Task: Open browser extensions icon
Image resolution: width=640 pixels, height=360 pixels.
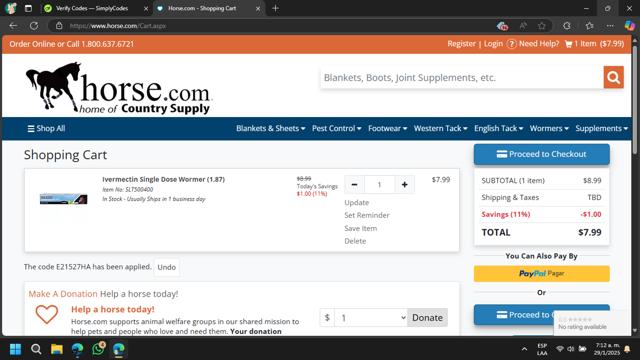Action: 567,26
